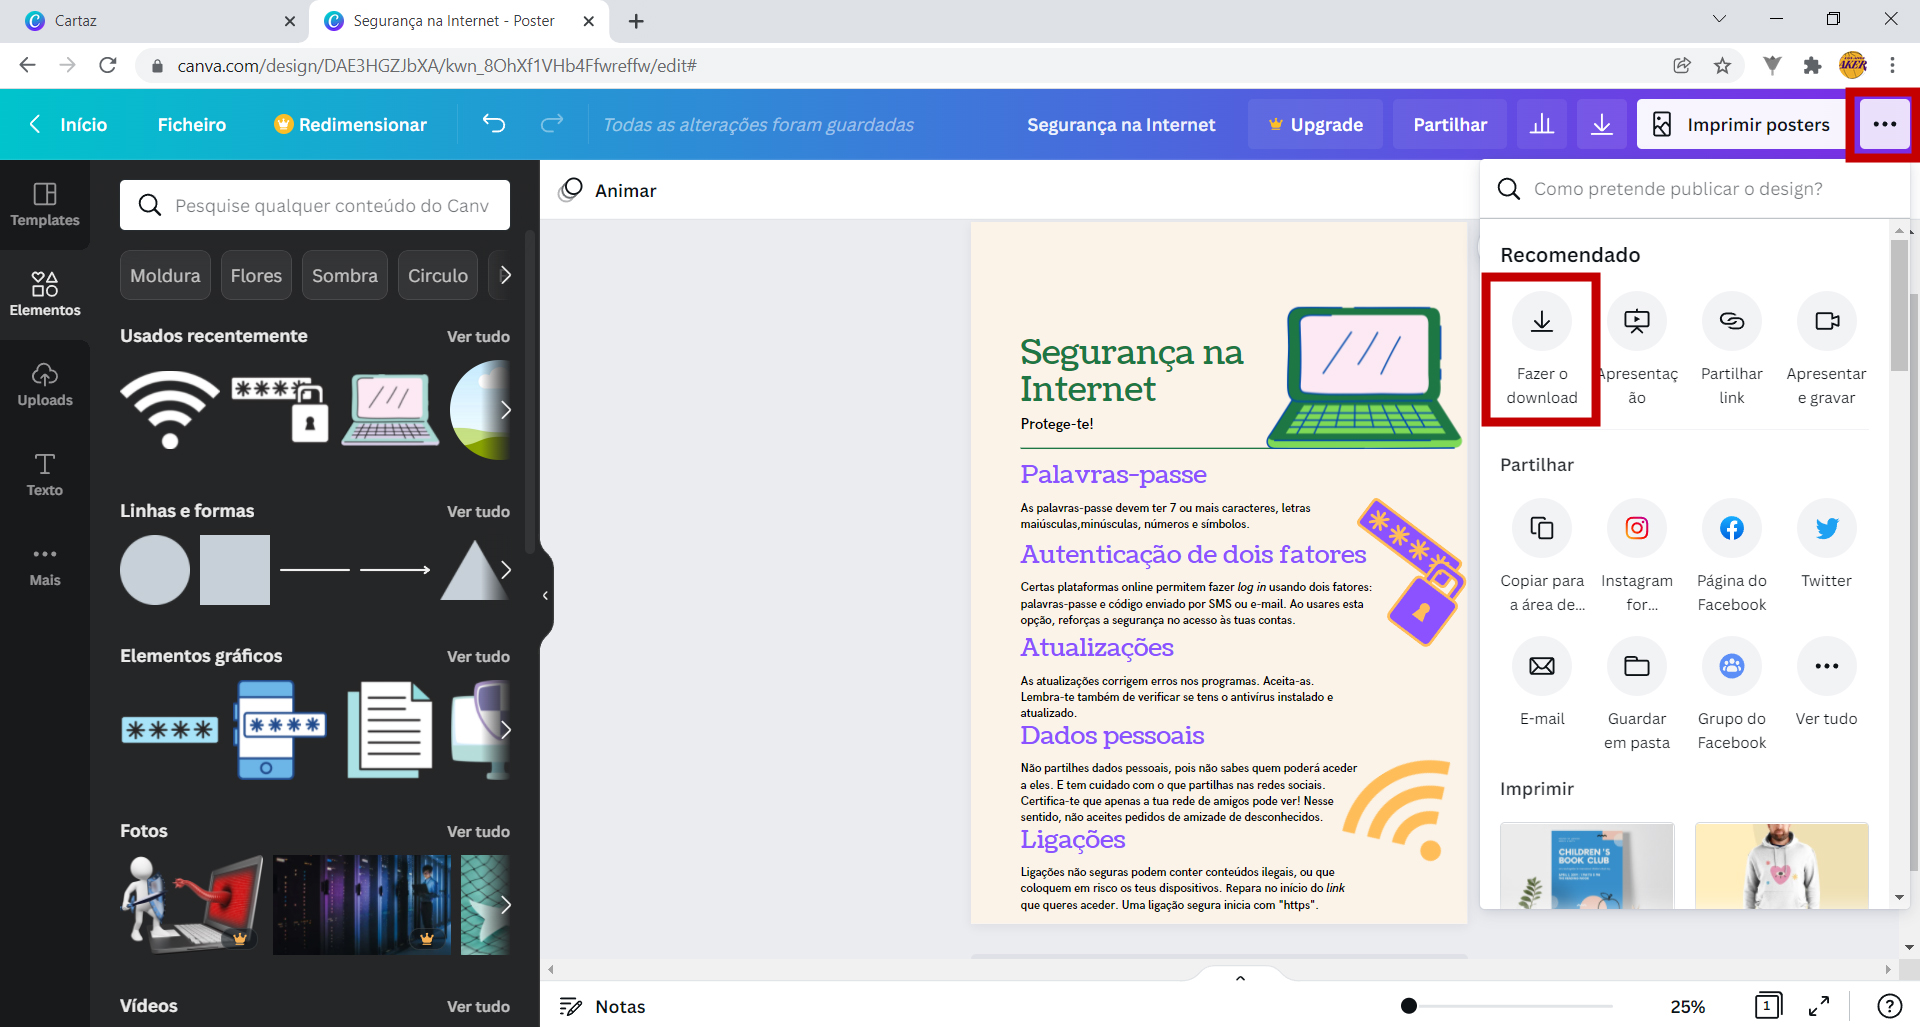Viewport: 1920px width, 1027px height.
Task: Select the Sombra filter chip
Action: pyautogui.click(x=345, y=275)
